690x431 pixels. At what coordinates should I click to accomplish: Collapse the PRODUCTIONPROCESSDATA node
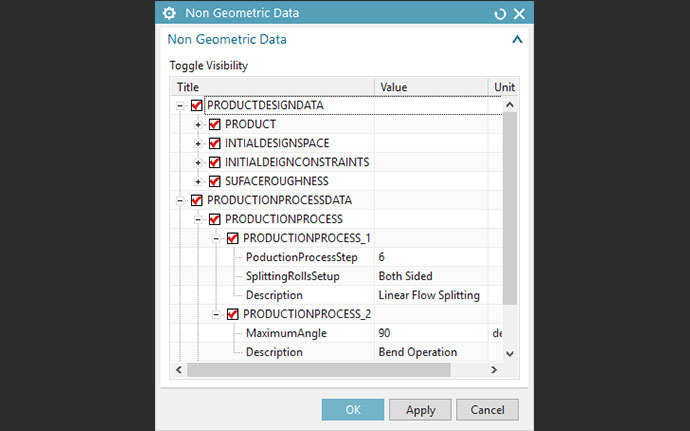180,201
